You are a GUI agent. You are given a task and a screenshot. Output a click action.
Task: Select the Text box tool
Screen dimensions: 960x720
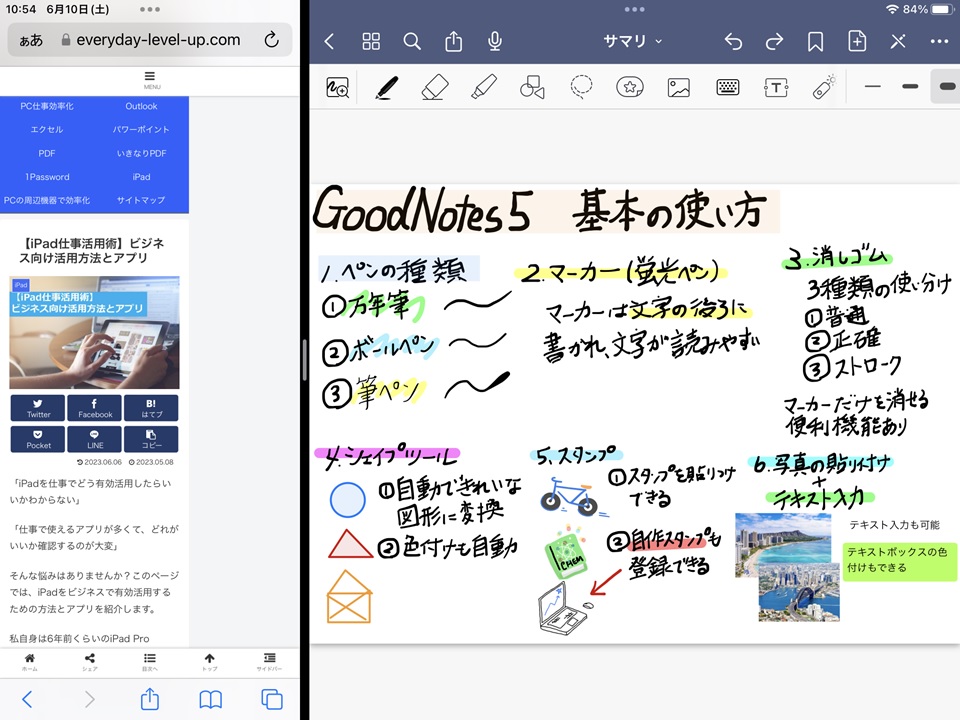[776, 88]
